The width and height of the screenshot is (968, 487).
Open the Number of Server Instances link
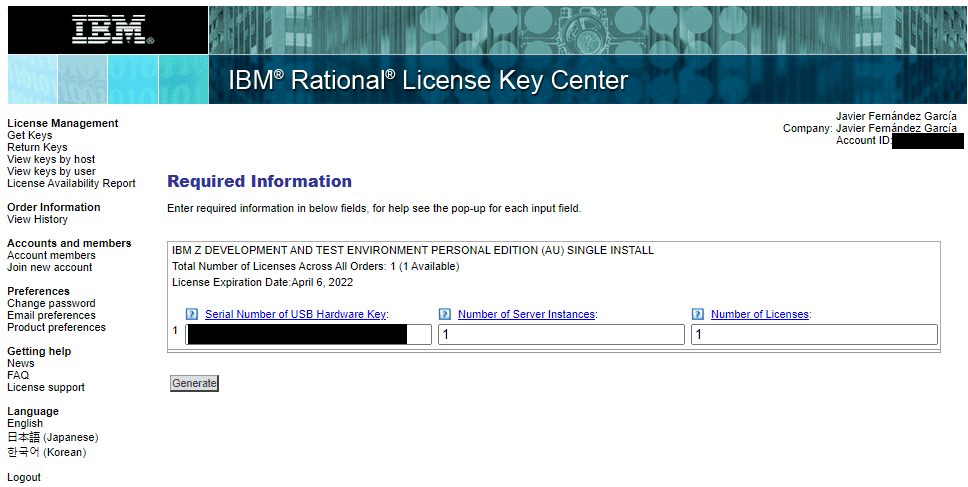tap(526, 314)
